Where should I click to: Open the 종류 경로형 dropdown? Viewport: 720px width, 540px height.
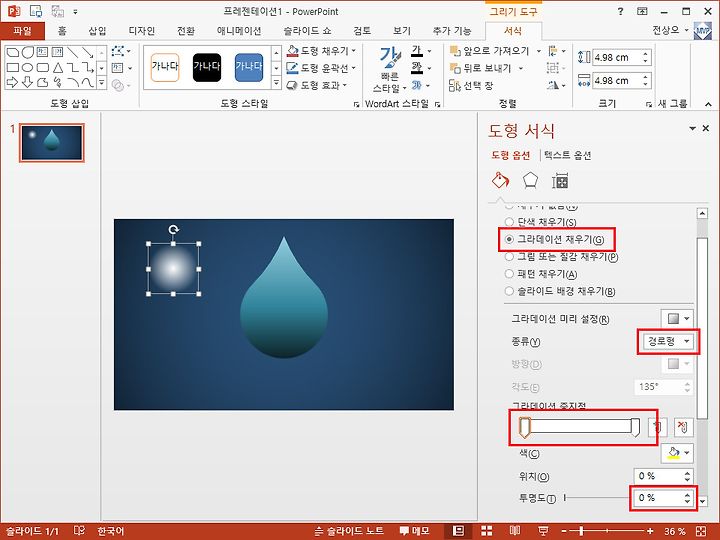tap(668, 341)
